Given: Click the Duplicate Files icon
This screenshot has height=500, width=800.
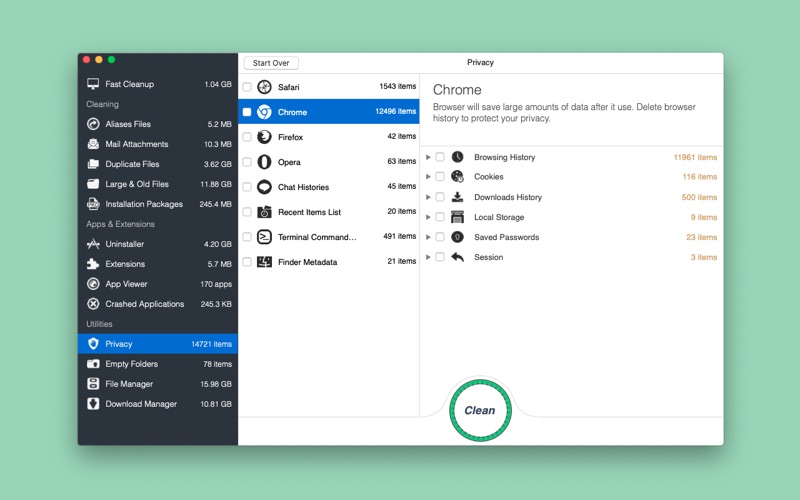Looking at the screenshot, I should click(93, 164).
